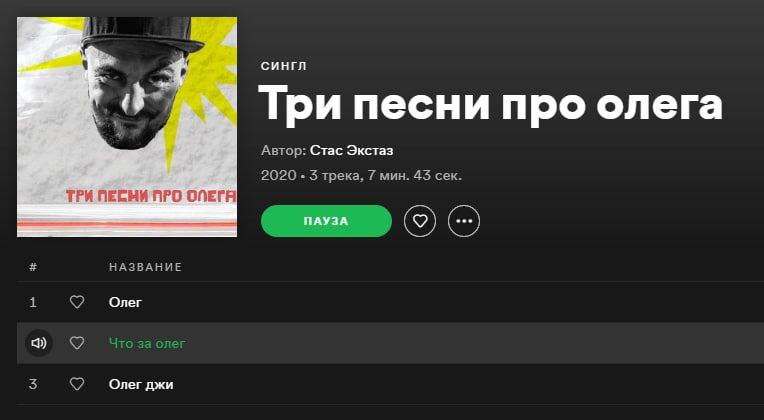This screenshot has width=764, height=420.
Task: Click the # column header
Action: pos(33,267)
